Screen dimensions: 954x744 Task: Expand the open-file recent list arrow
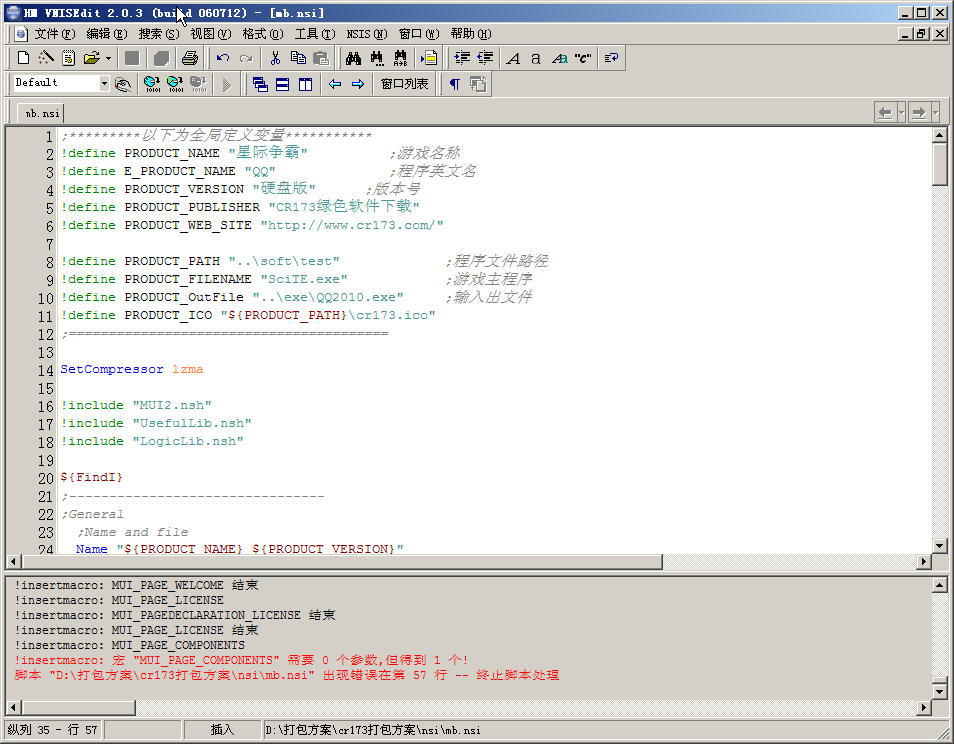[x=108, y=58]
